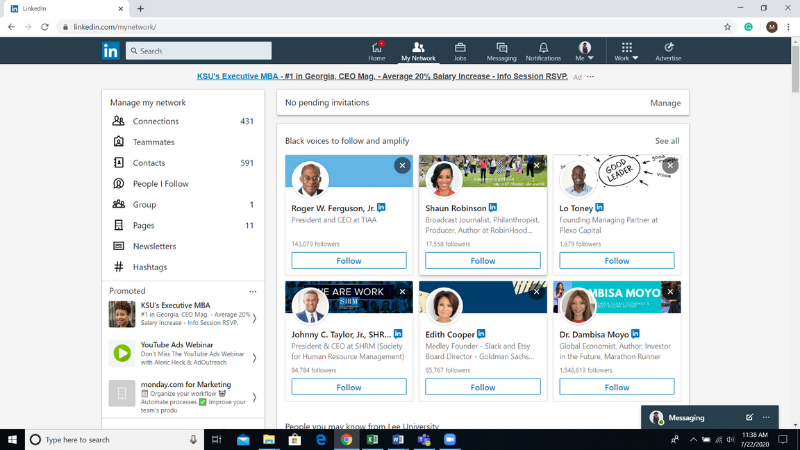Compose new message in Messaging panel
The height and width of the screenshot is (450, 800).
(x=749, y=417)
